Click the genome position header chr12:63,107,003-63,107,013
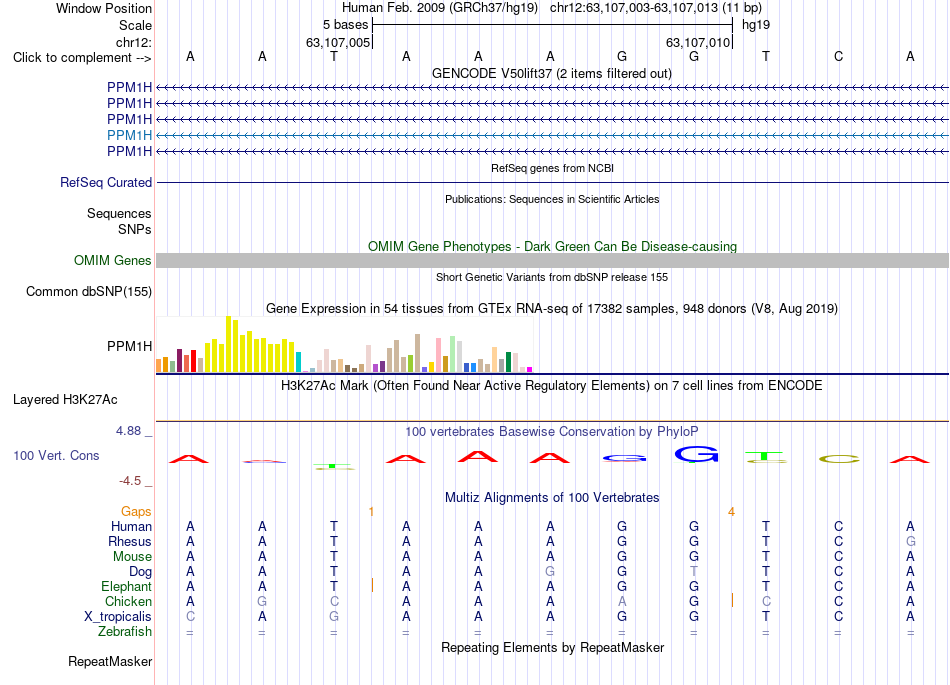The width and height of the screenshot is (950, 685). click(x=634, y=8)
